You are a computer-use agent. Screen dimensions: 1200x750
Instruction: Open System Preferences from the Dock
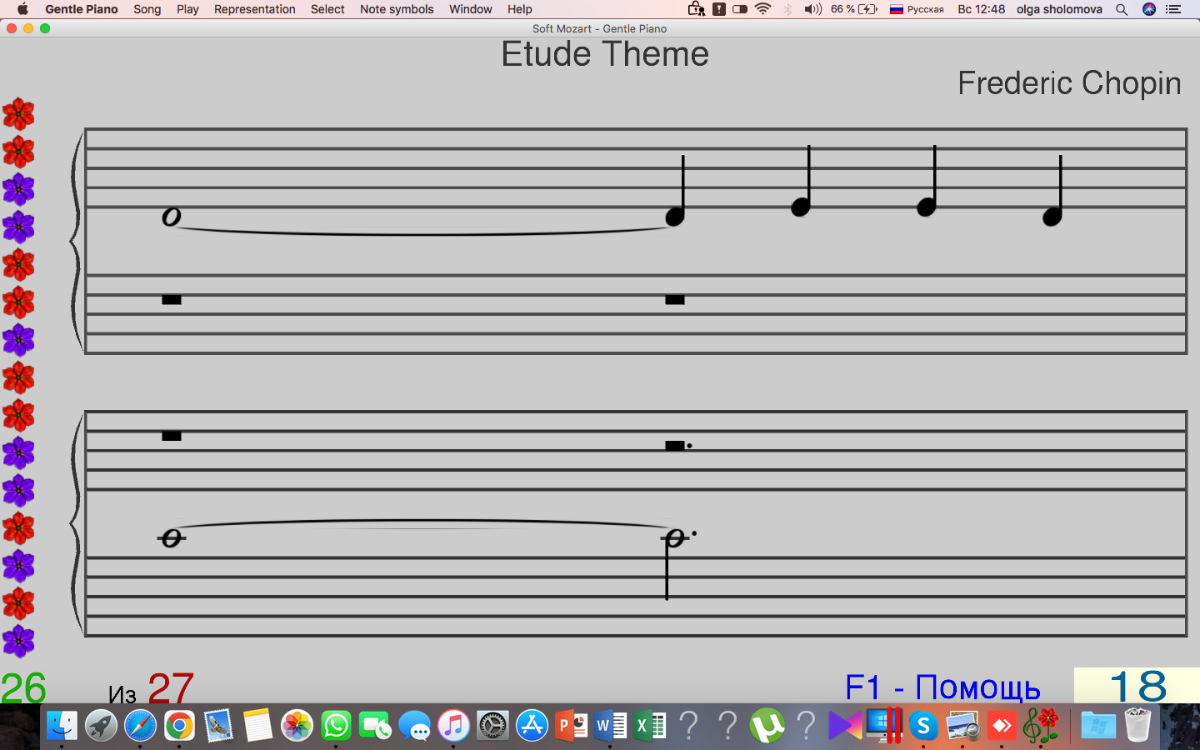(493, 725)
